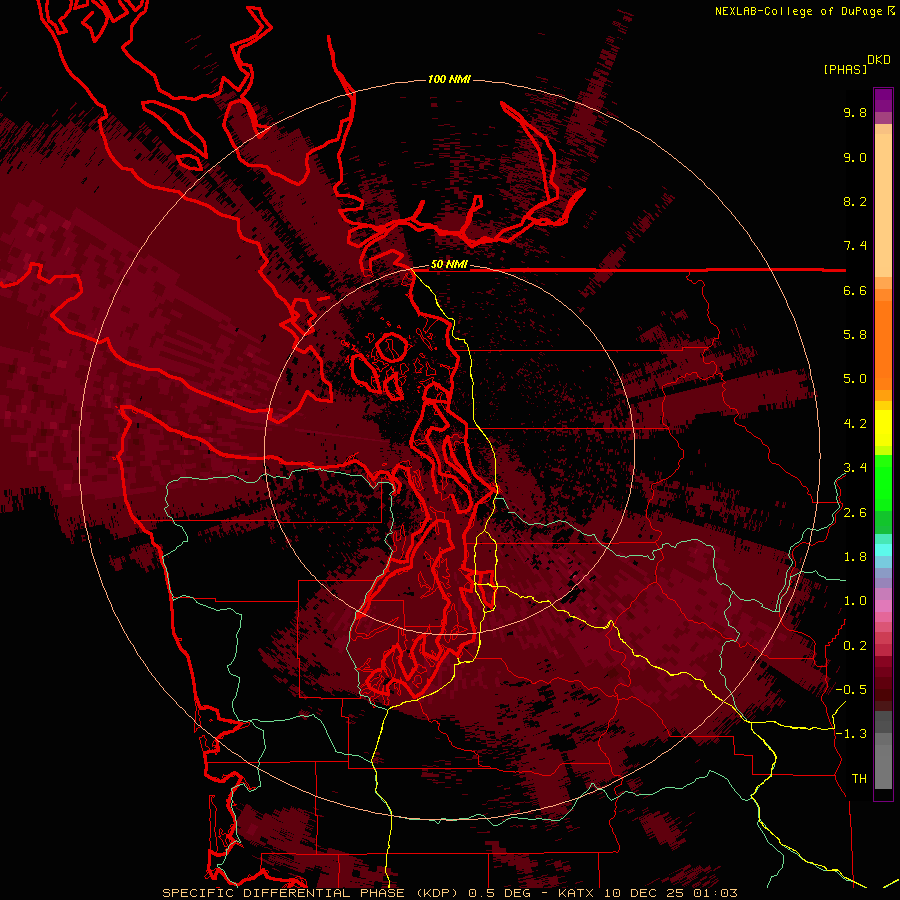Click the orange band of color scale
Screen dimensions: 900x900
tap(883, 344)
